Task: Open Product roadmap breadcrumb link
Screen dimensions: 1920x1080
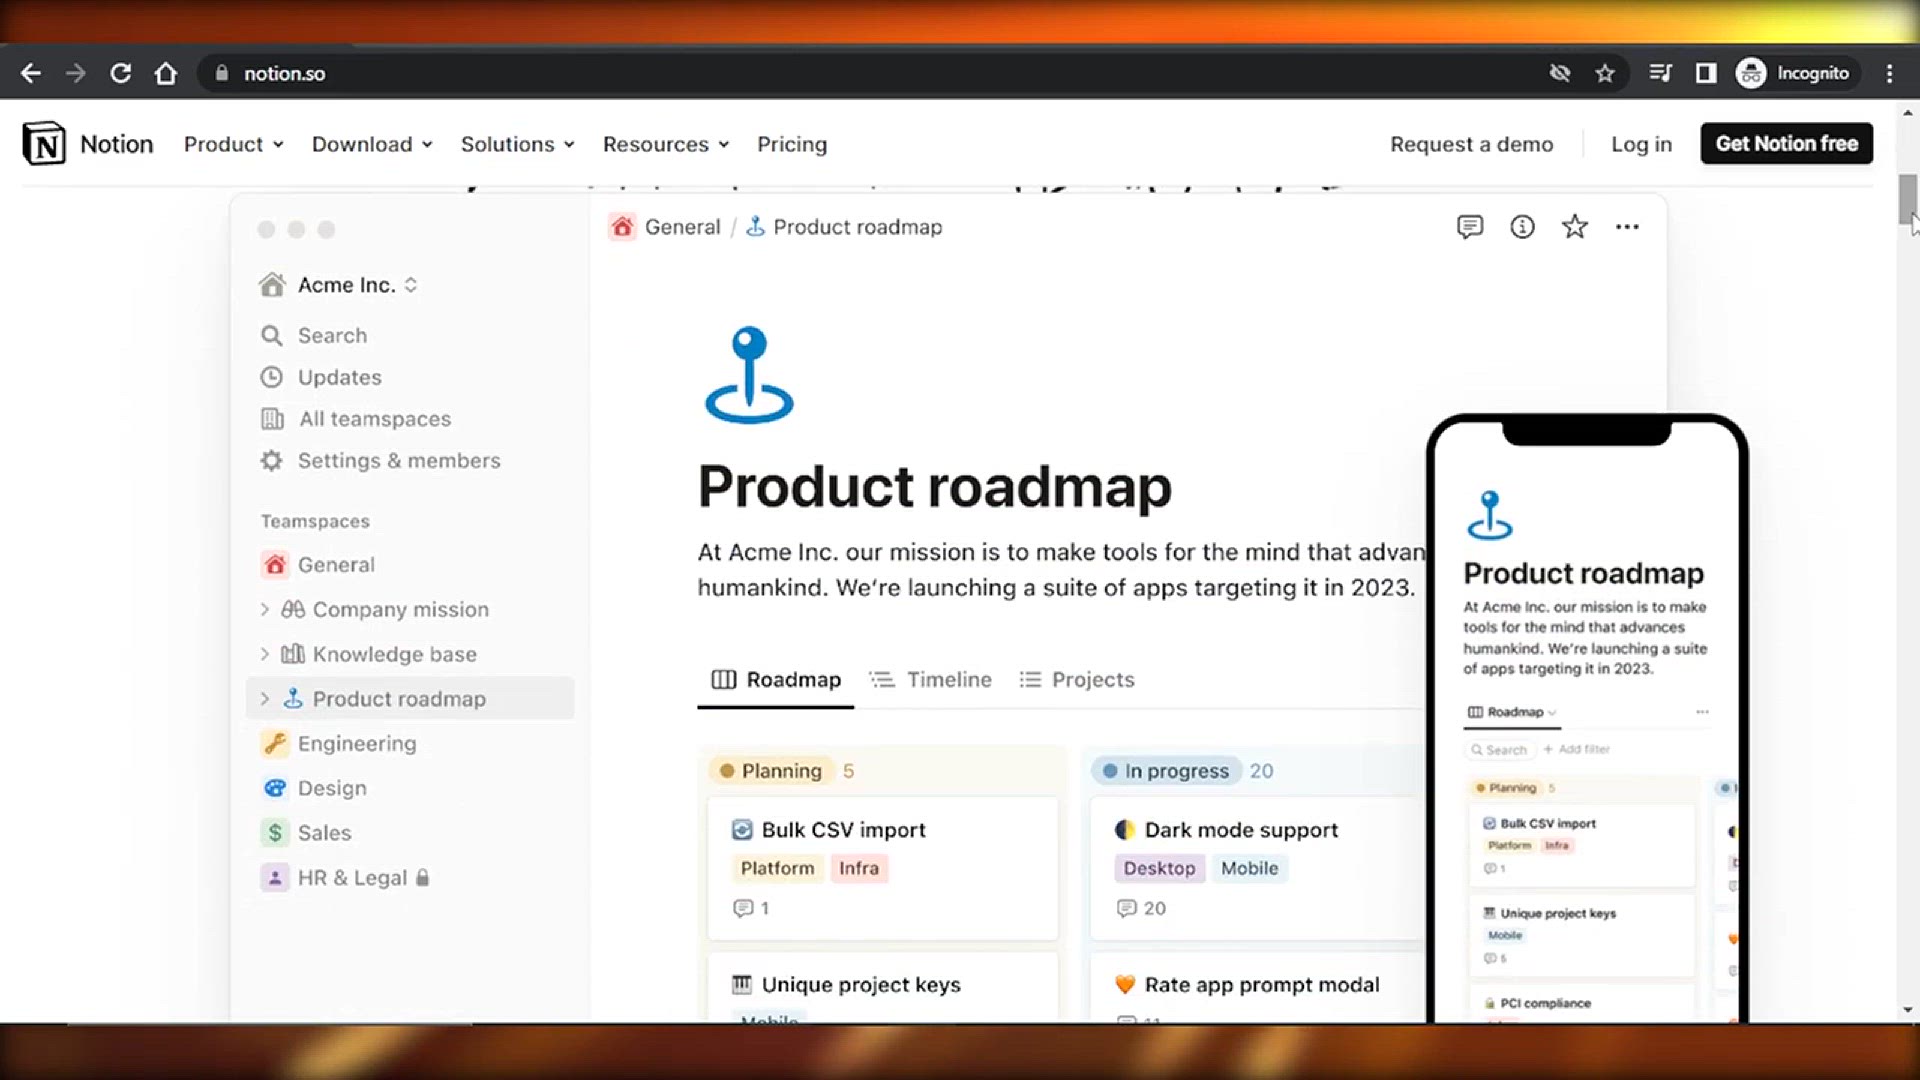Action: pos(857,227)
